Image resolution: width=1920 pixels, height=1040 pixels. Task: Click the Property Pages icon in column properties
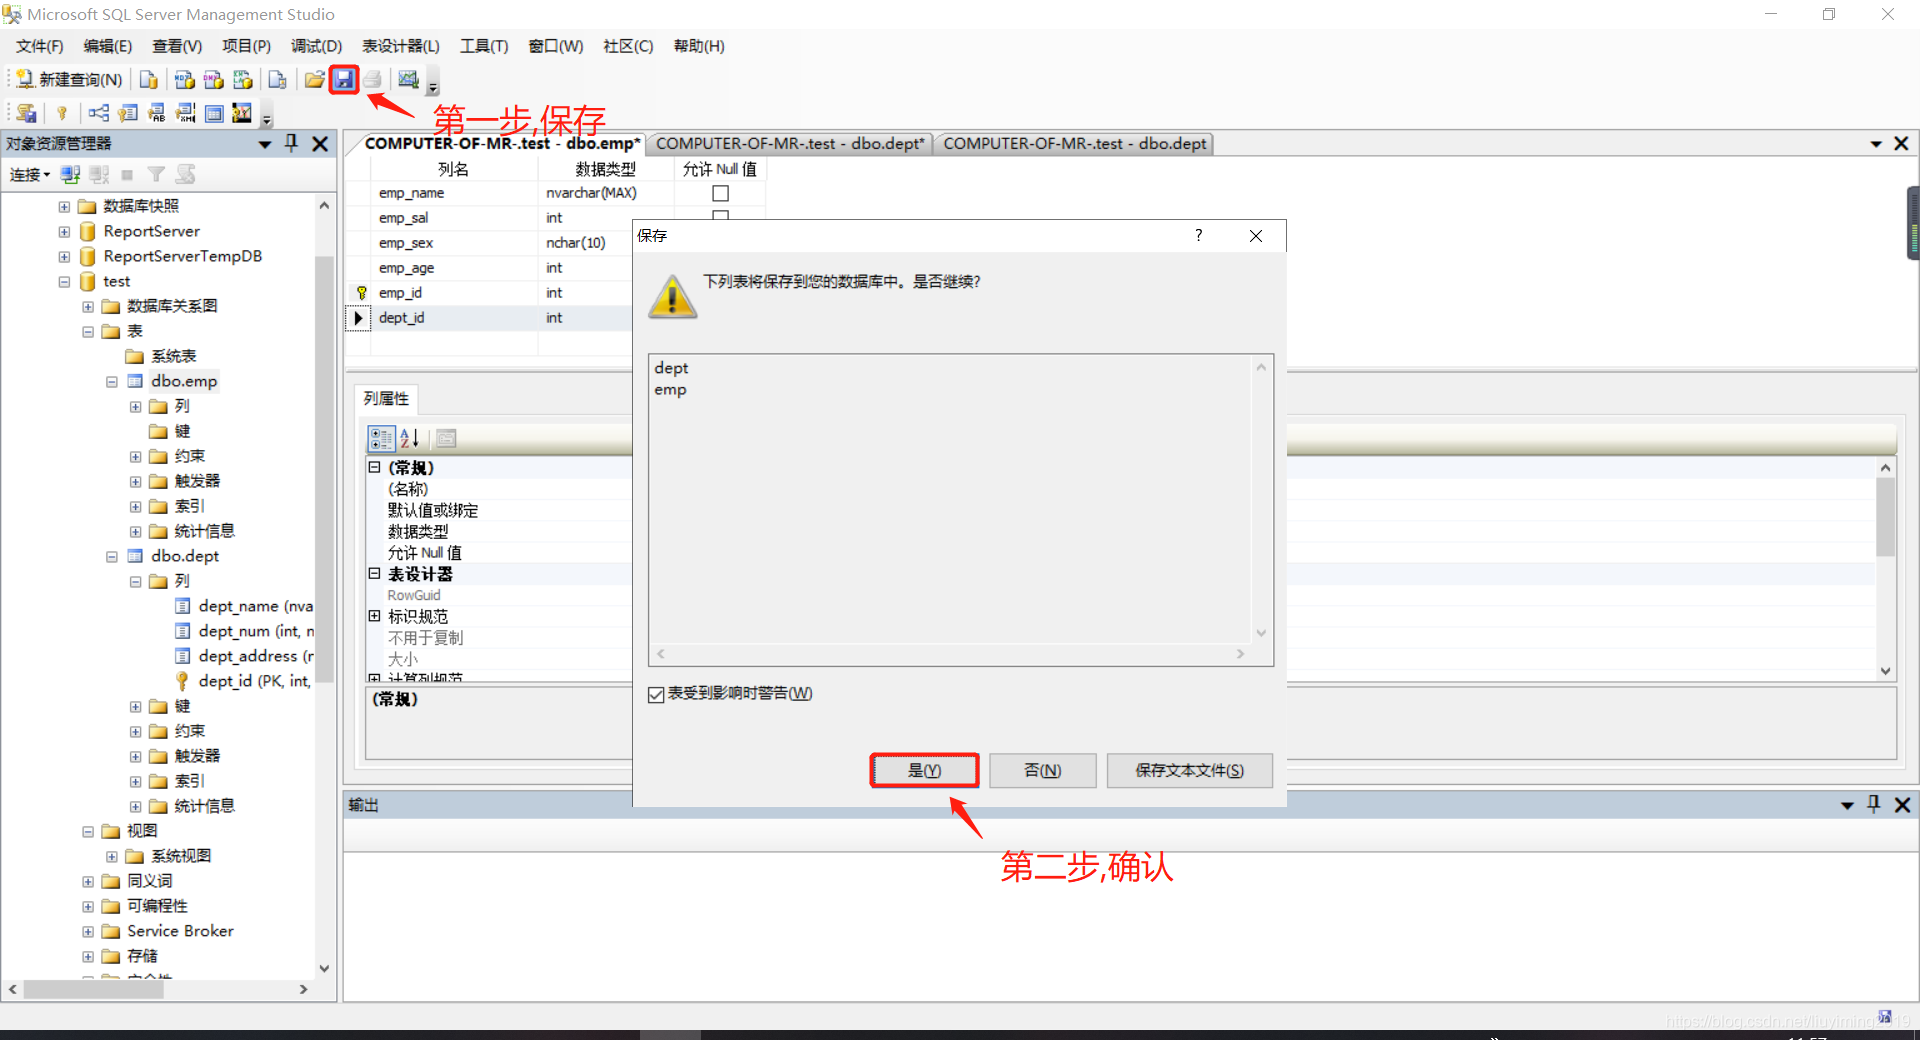pyautogui.click(x=446, y=438)
